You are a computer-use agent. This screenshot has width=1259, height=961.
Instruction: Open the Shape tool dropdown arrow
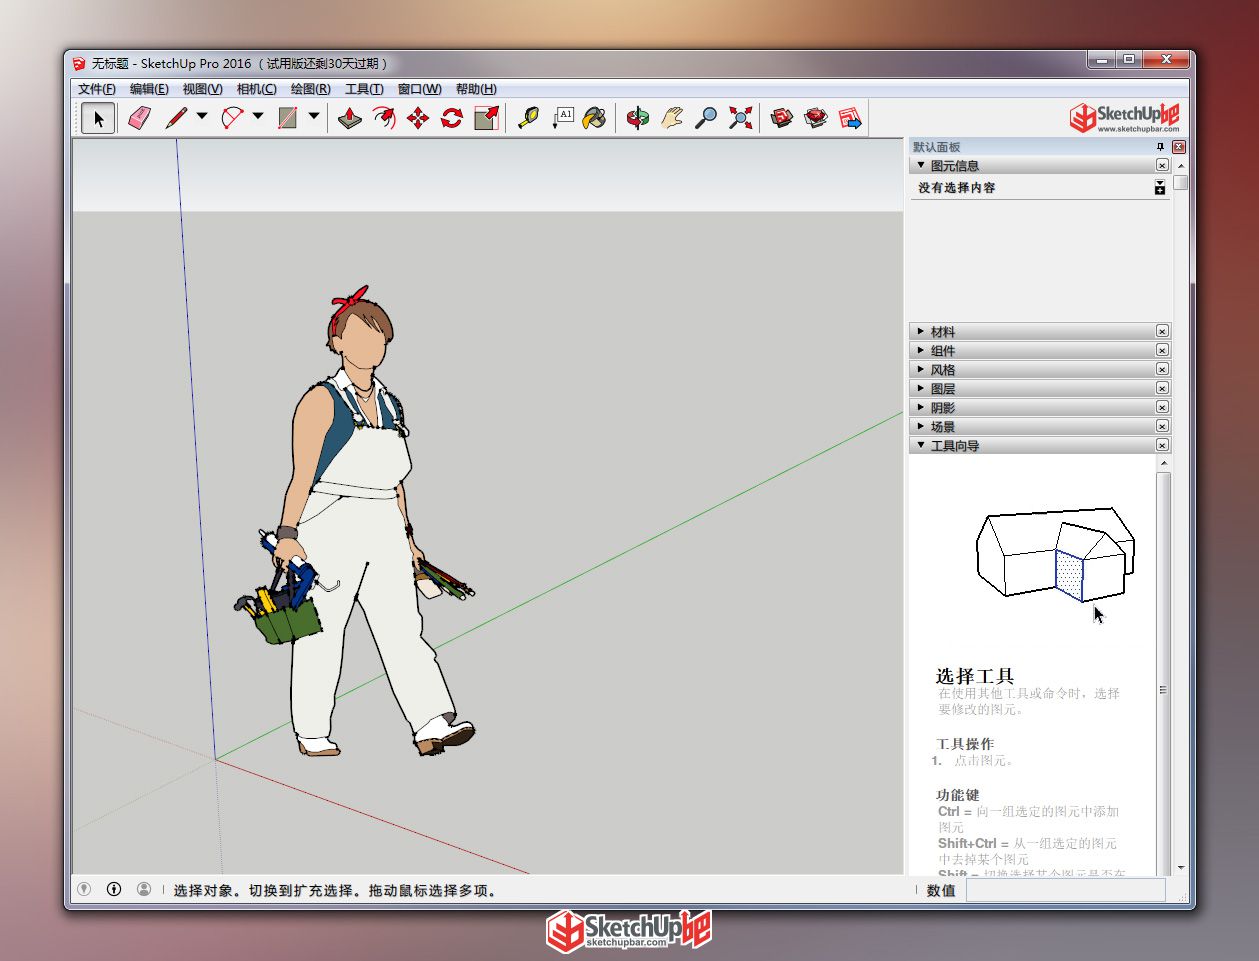(314, 117)
